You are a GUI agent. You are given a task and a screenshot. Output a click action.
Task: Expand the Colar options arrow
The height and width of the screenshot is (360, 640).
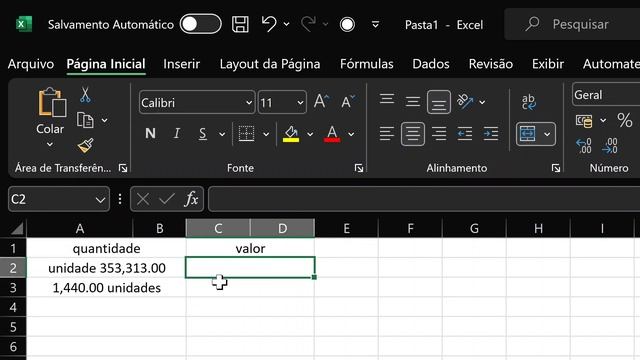pyautogui.click(x=50, y=144)
